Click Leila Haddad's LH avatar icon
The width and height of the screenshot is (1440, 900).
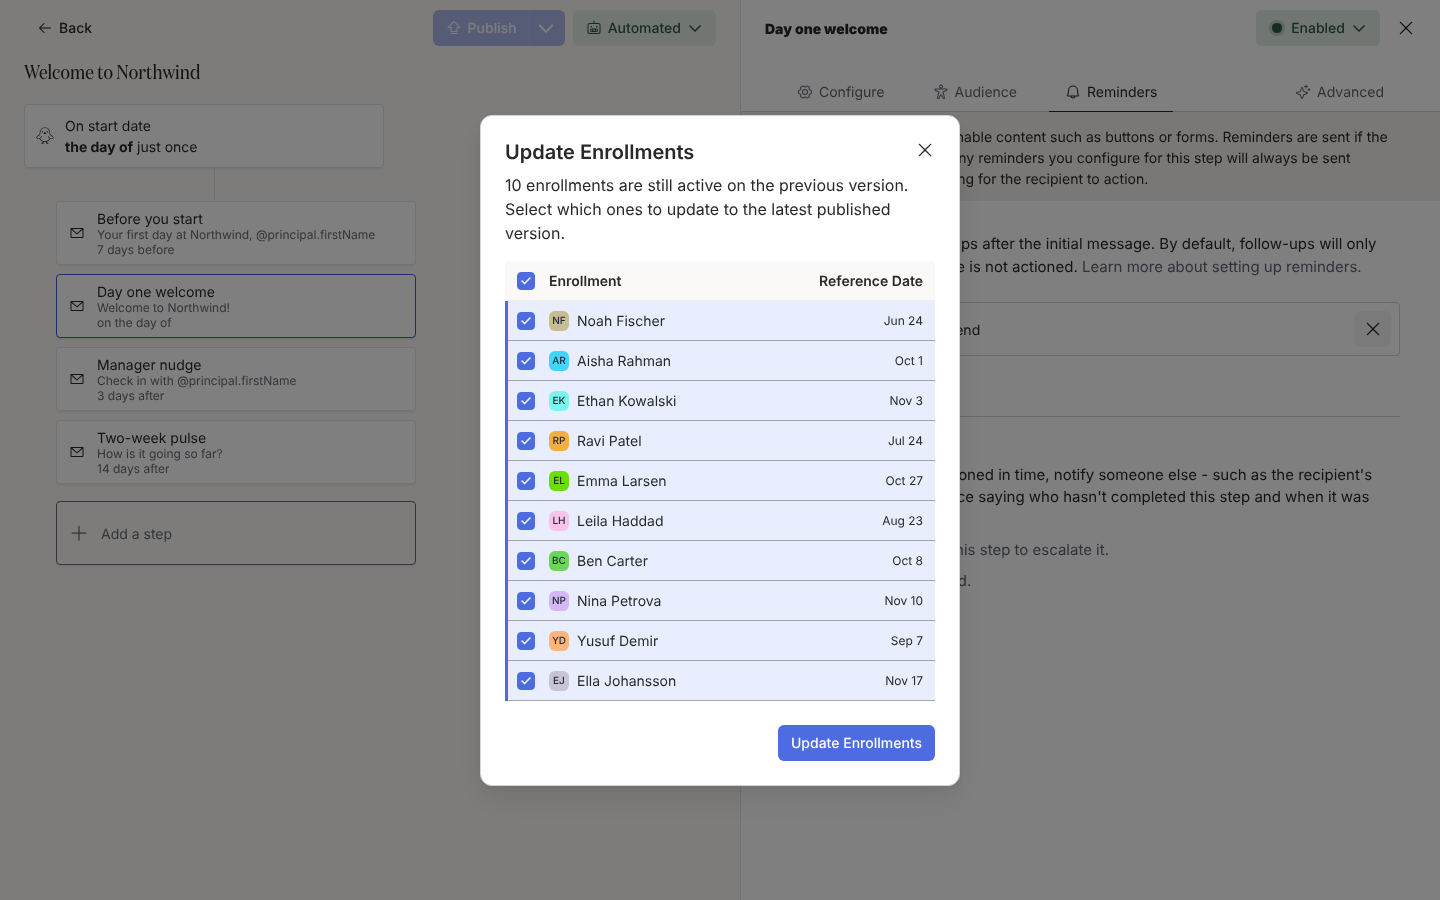[559, 521]
